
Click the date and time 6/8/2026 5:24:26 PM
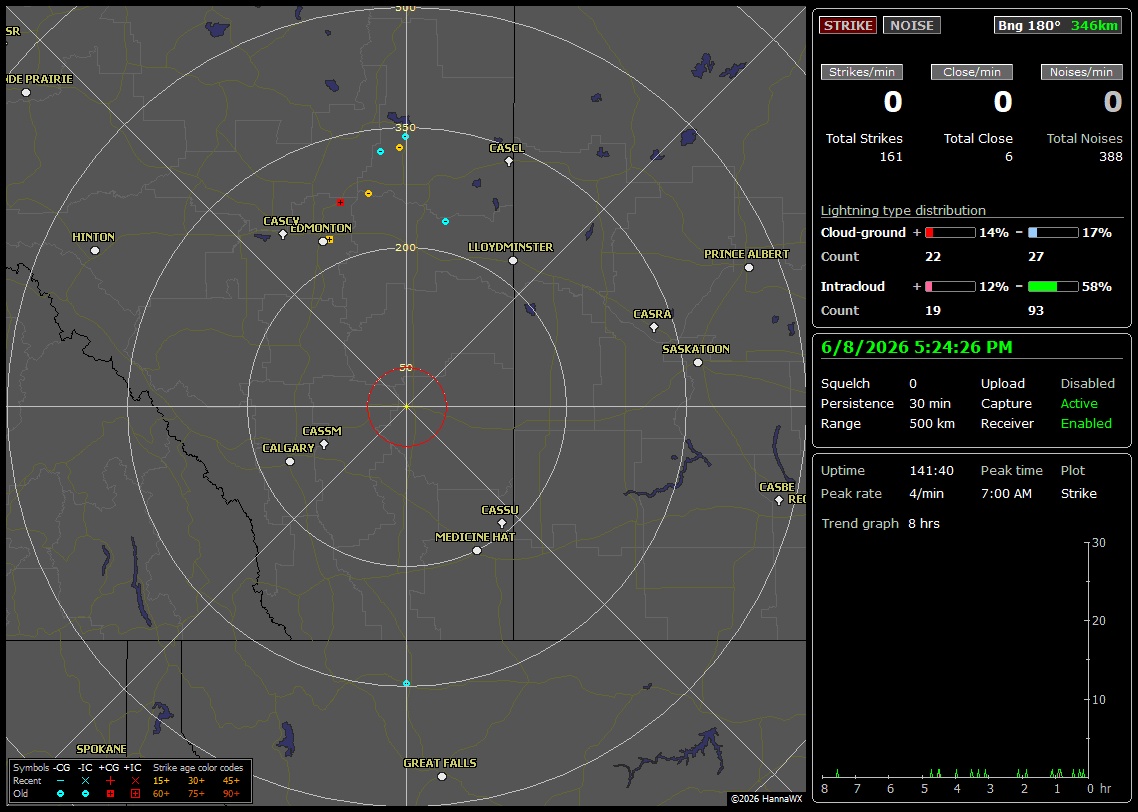pyautogui.click(x=917, y=348)
